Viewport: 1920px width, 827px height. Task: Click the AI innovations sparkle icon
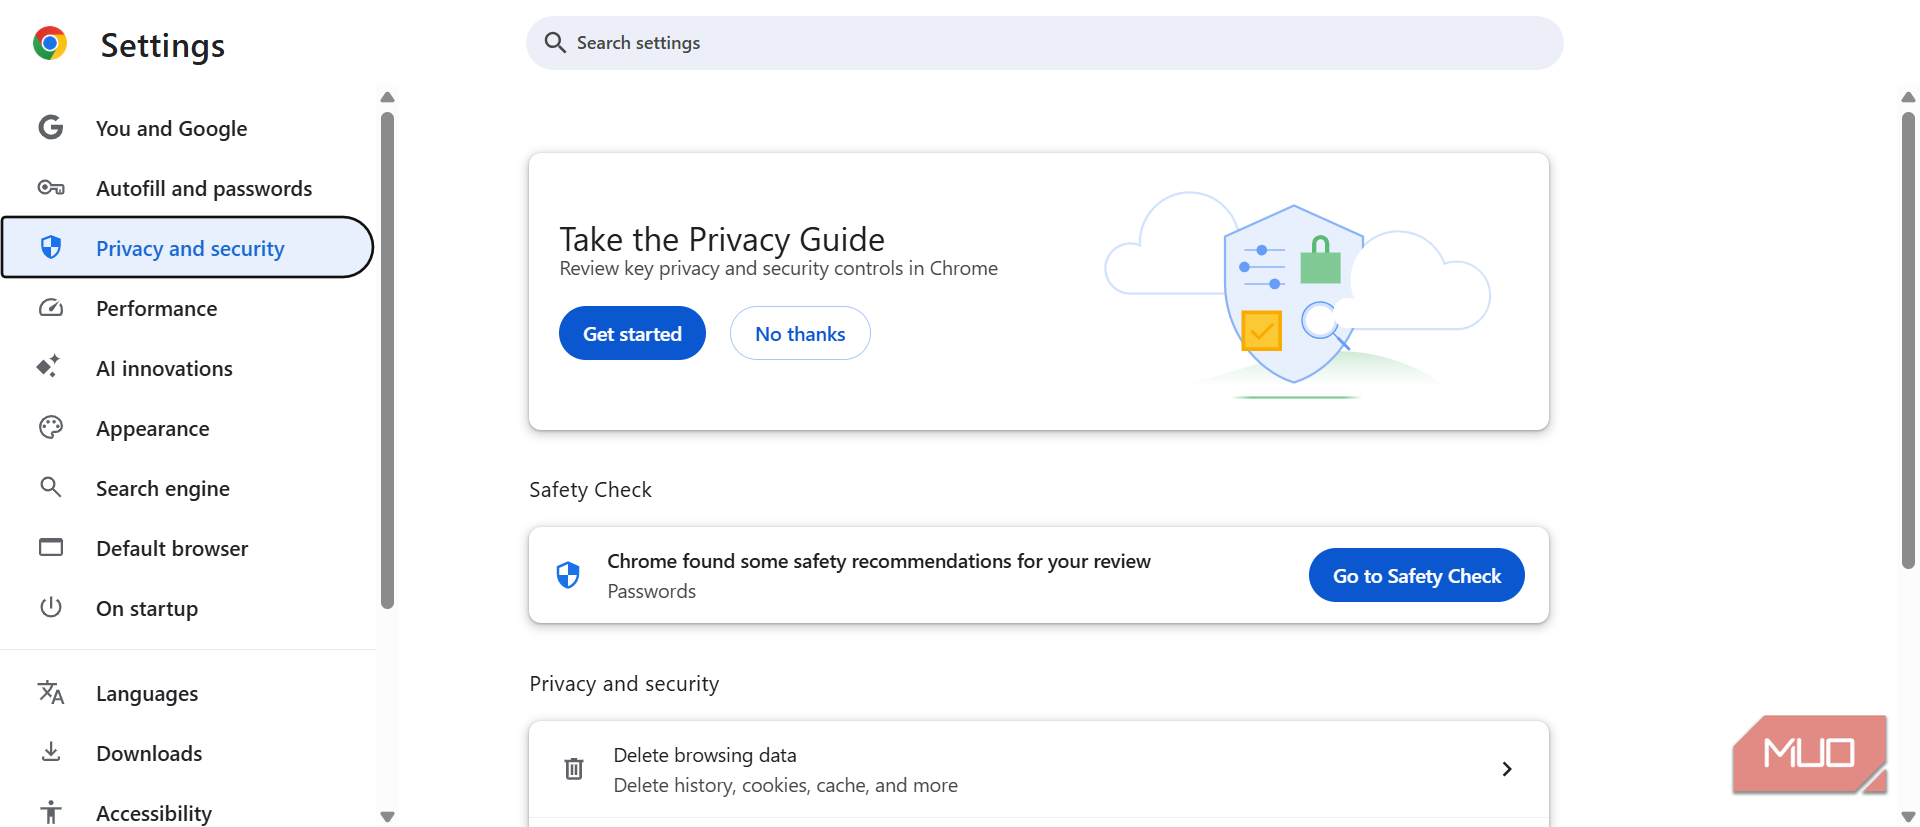point(49,367)
